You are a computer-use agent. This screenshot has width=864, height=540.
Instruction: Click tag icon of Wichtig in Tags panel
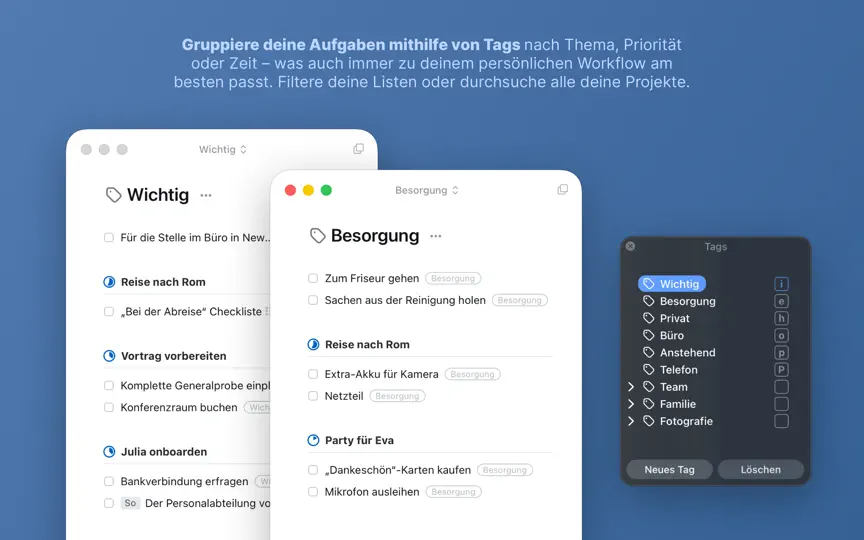649,284
